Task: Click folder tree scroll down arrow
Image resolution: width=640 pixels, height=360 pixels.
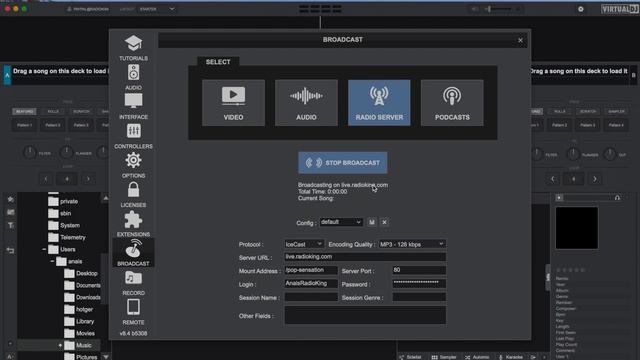Action: [106, 357]
